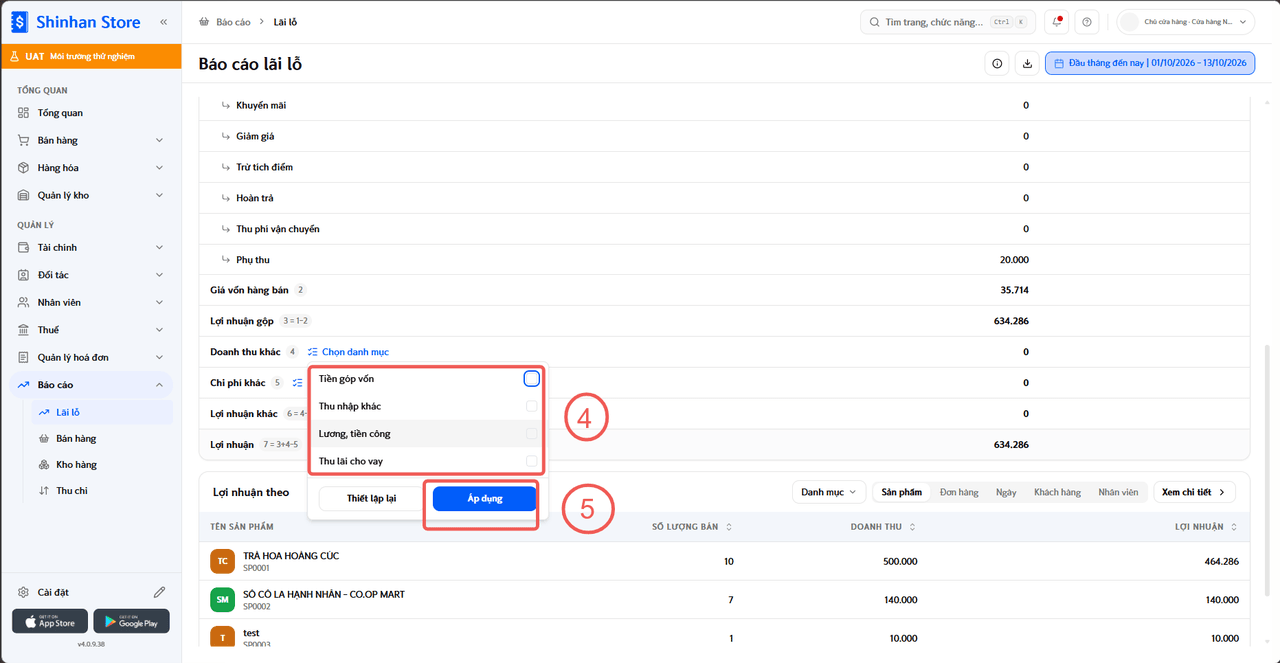Open the Tổng quan overview page
The width and height of the screenshot is (1280, 663).
91,113
